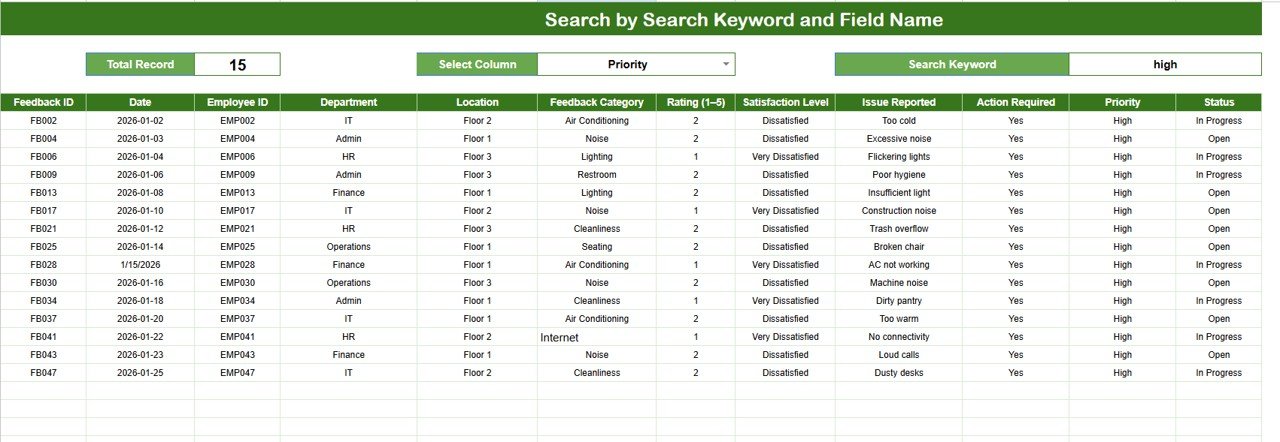
Task: Click the Total Record green label
Action: tap(140, 64)
